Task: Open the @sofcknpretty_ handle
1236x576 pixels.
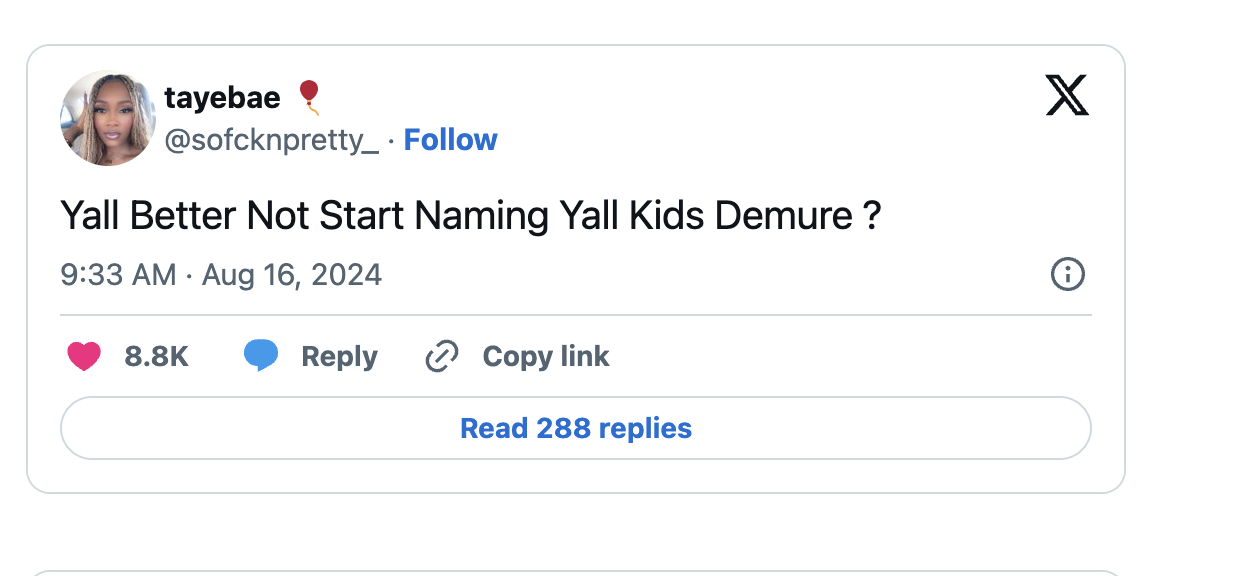Action: coord(271,141)
